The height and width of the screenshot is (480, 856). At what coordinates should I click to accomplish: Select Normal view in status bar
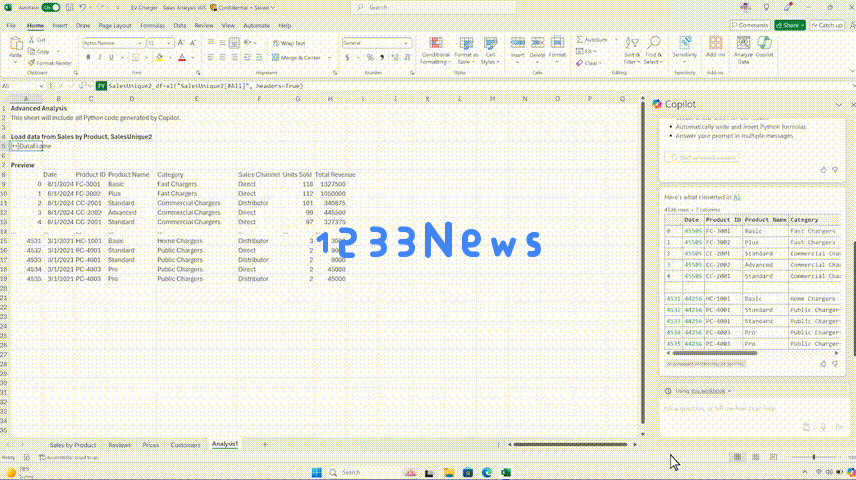pos(738,457)
